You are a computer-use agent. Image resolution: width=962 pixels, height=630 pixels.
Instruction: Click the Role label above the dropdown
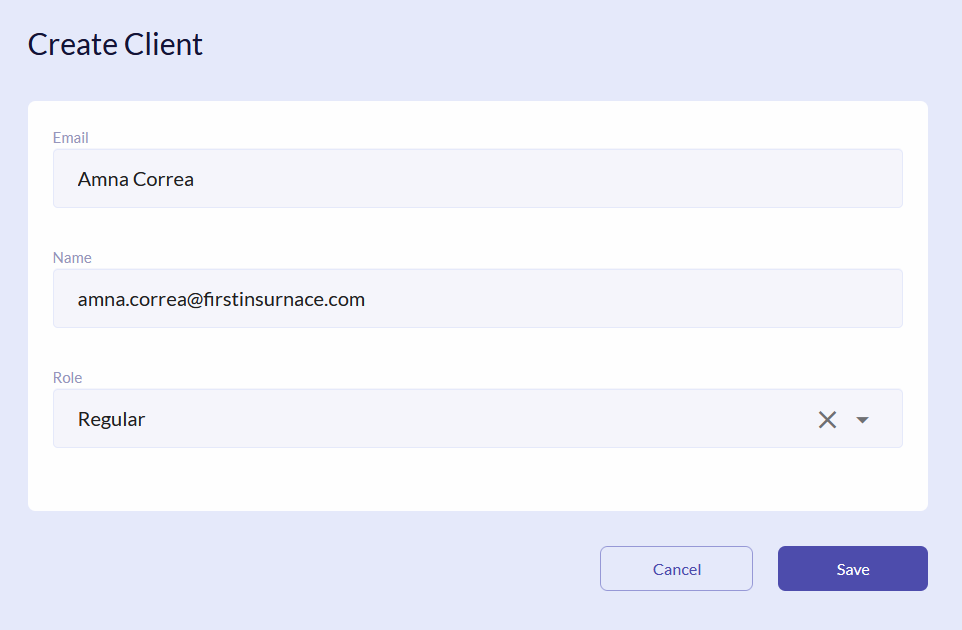pyautogui.click(x=67, y=377)
